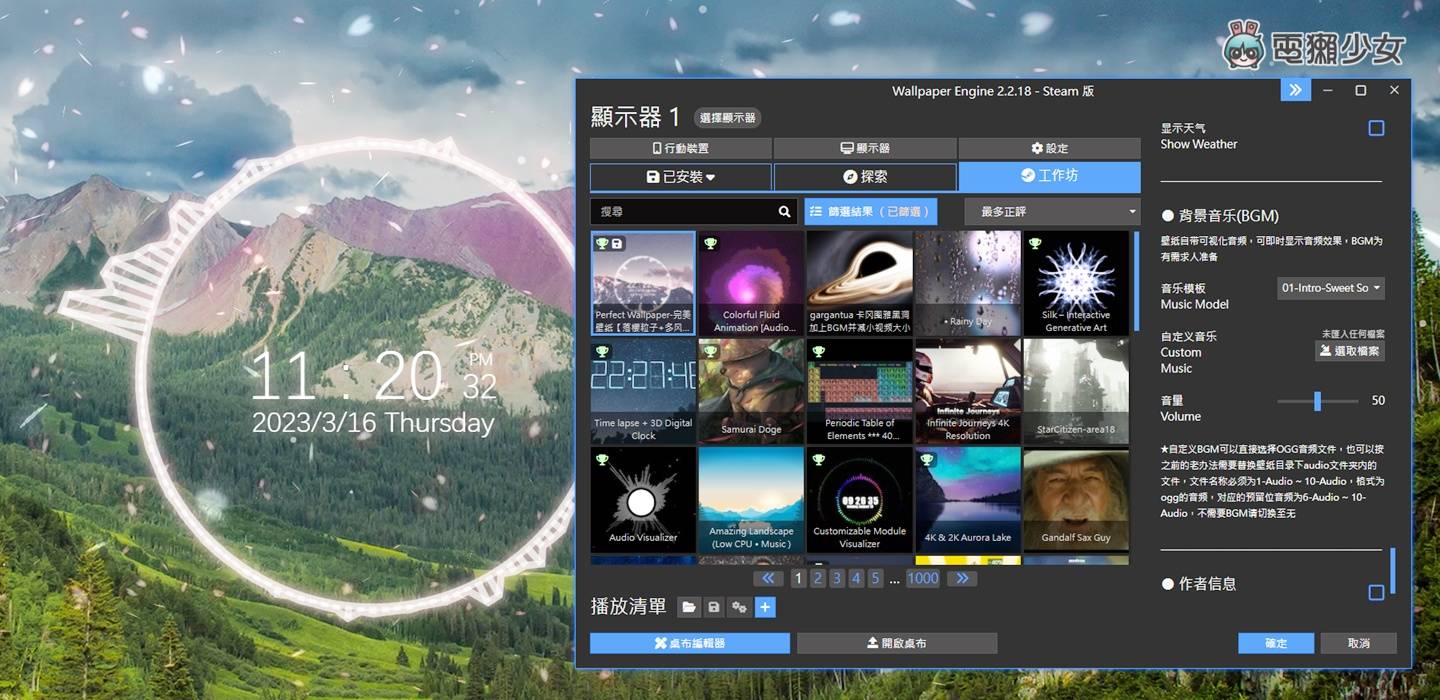Collapse the side panel with the double-chevron icon
This screenshot has height=700, width=1440.
(x=1295, y=90)
